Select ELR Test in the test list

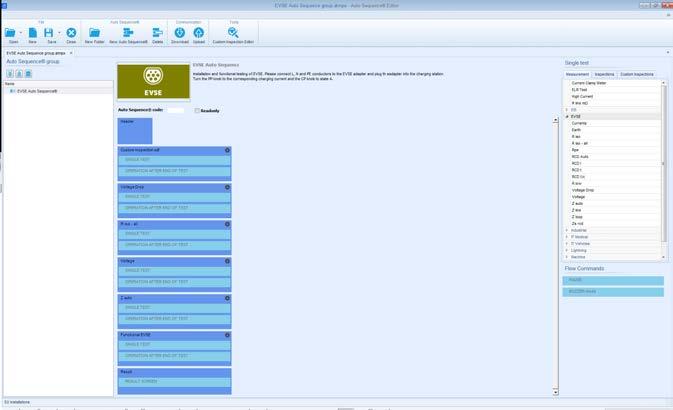579,90
